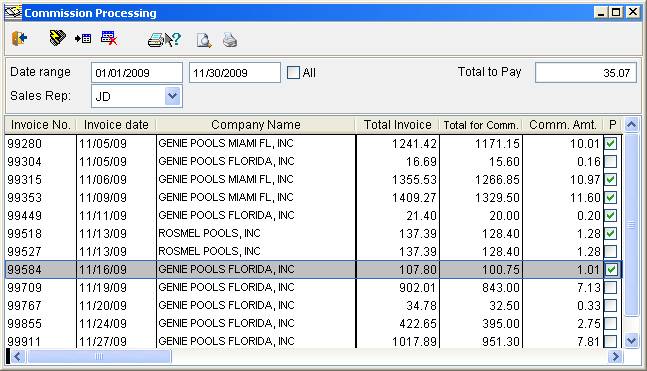
Task: Click the Total for Comm. column header
Action: (x=481, y=125)
